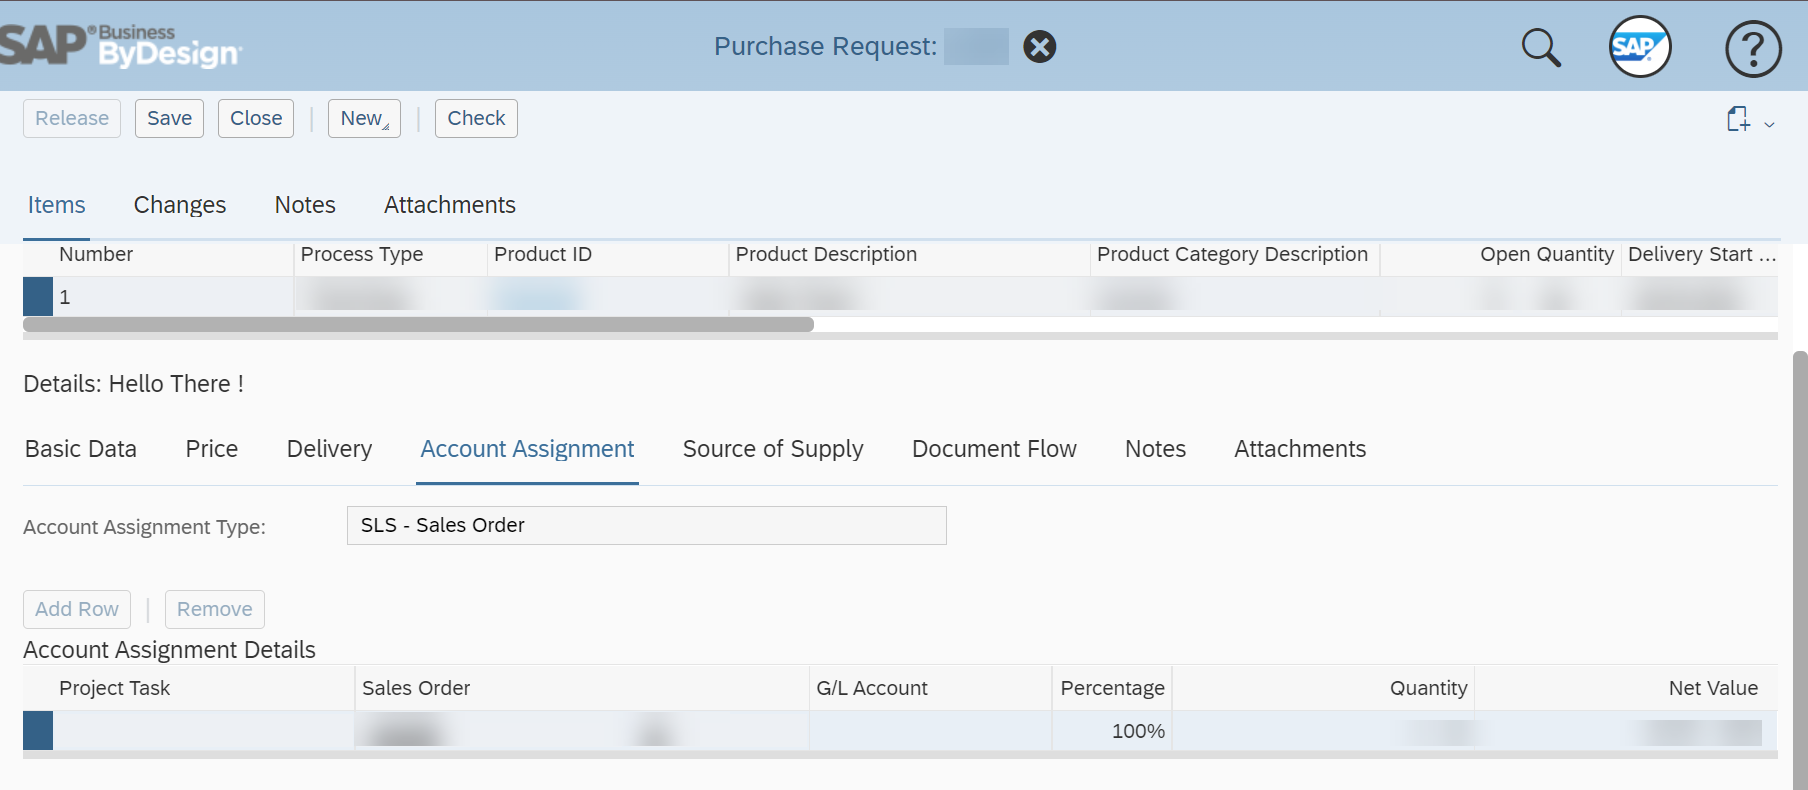
Task: Click the Net Value column header
Action: (x=1713, y=688)
